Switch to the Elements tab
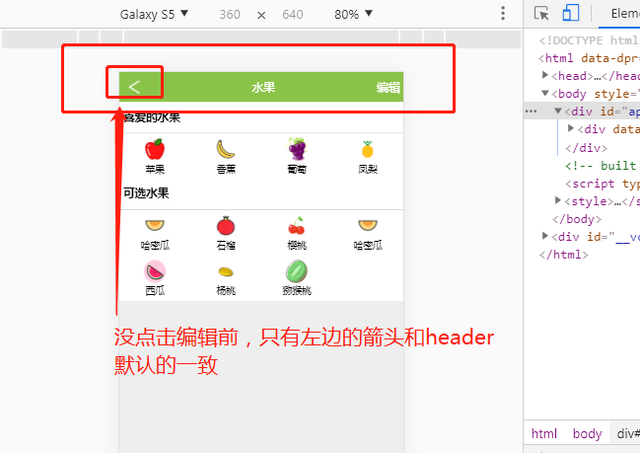Viewport: 640px width, 453px height. [x=624, y=13]
